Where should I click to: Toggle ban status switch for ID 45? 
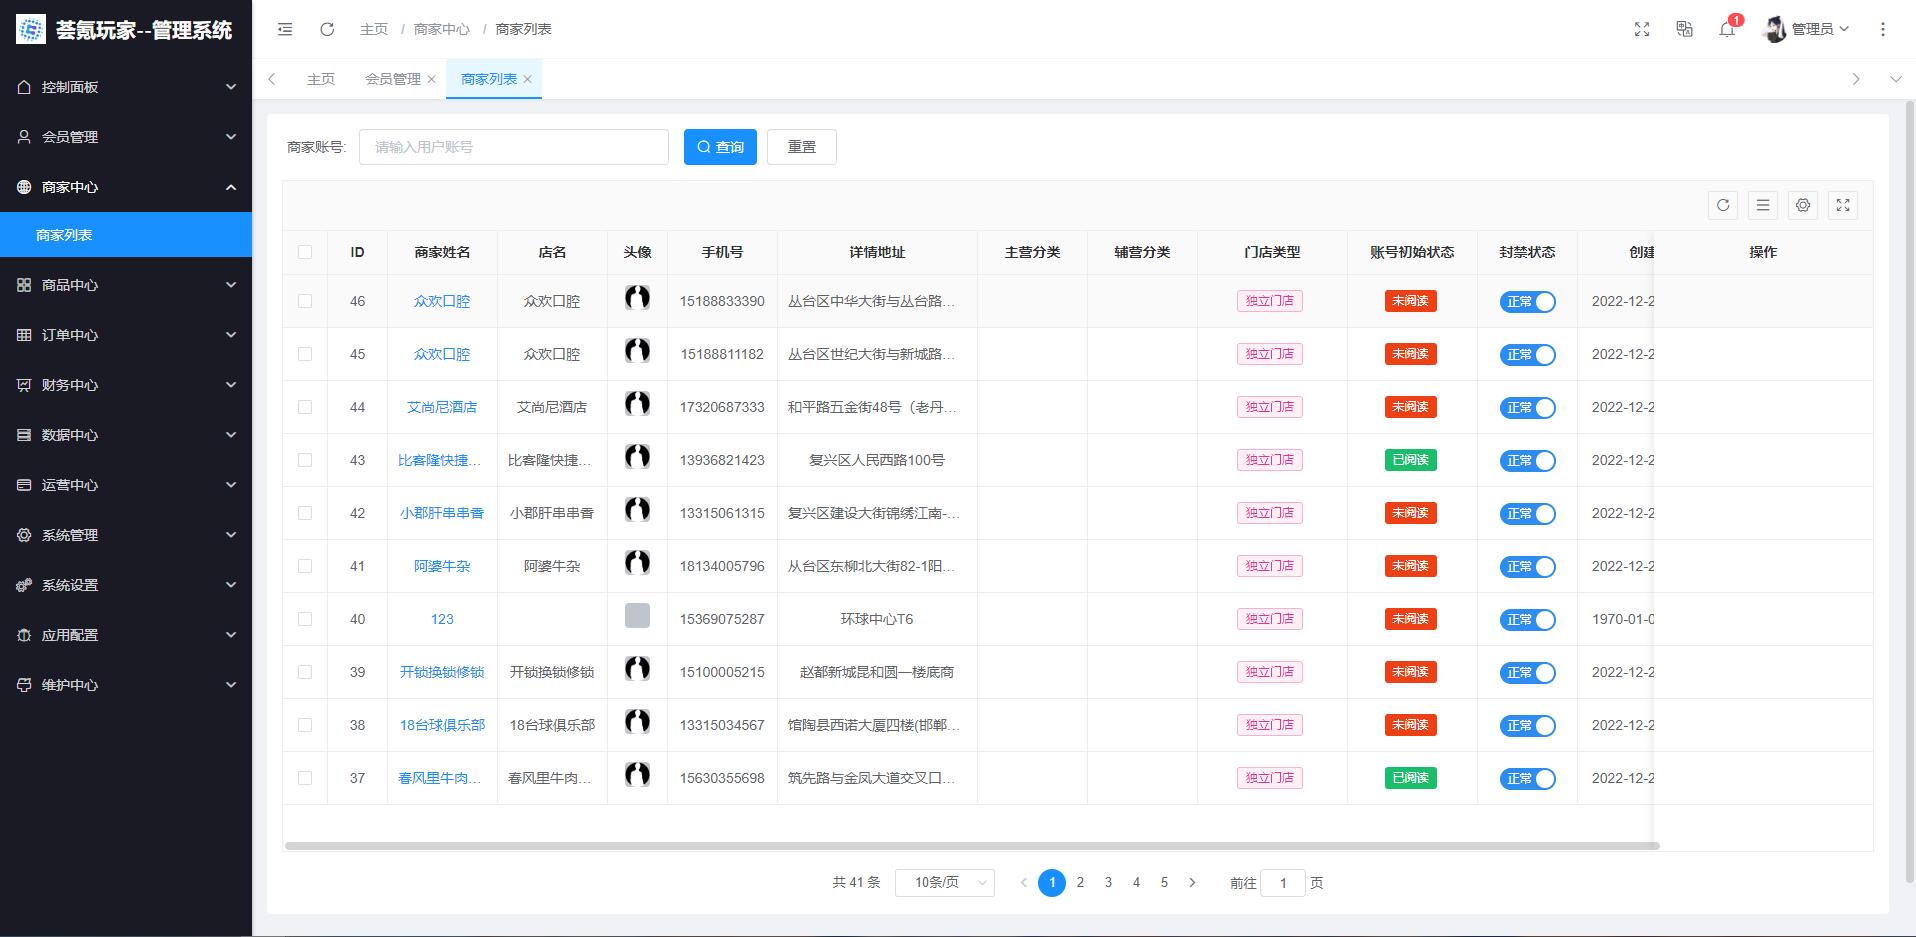click(1527, 355)
